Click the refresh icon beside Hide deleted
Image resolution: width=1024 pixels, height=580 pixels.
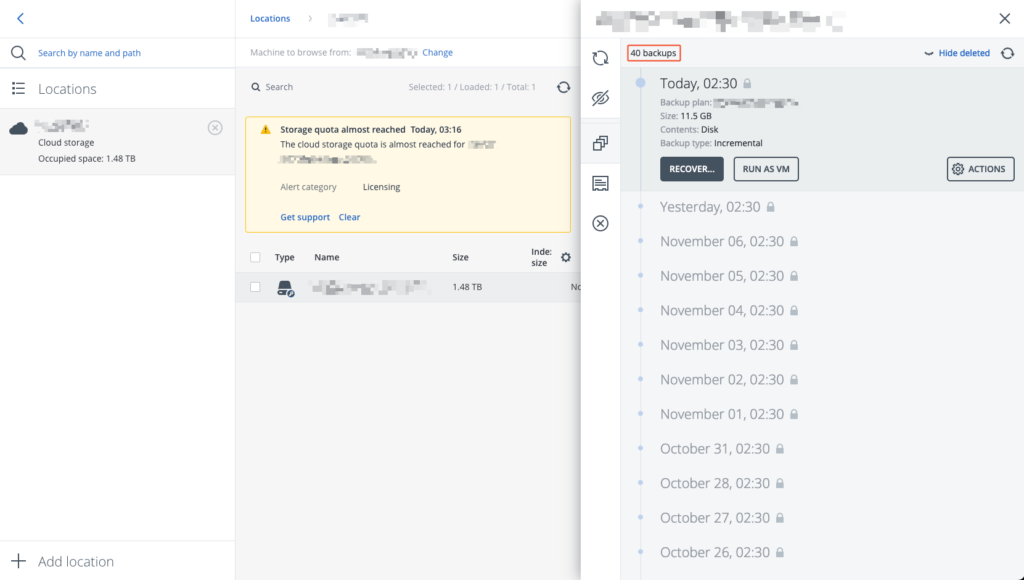(x=1008, y=53)
